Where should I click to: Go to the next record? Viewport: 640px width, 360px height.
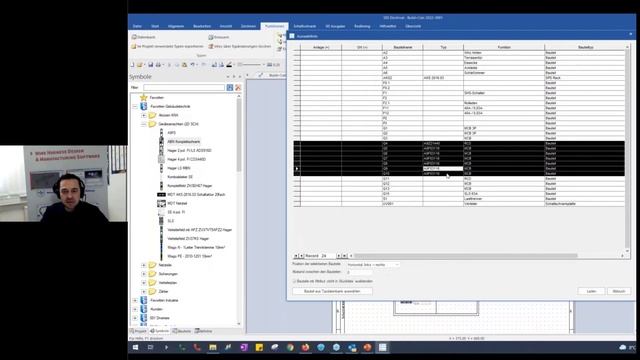[338, 256]
